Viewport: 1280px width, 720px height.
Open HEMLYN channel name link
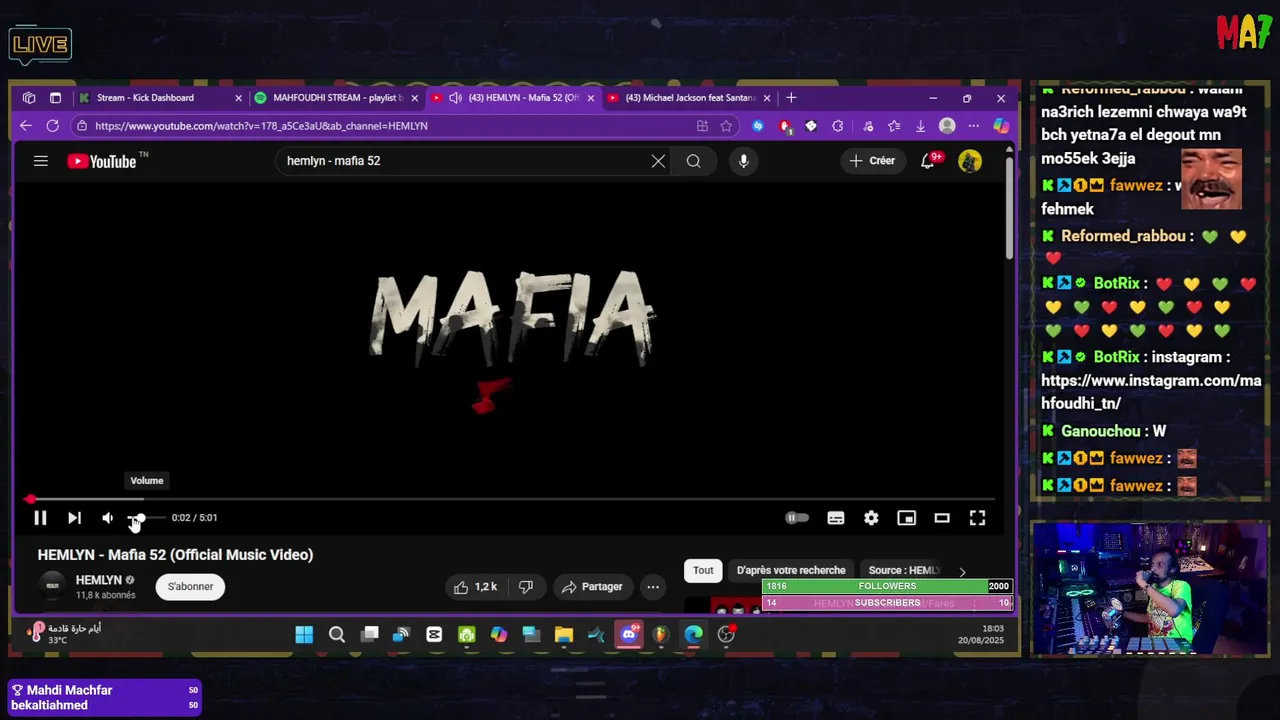tap(98, 580)
